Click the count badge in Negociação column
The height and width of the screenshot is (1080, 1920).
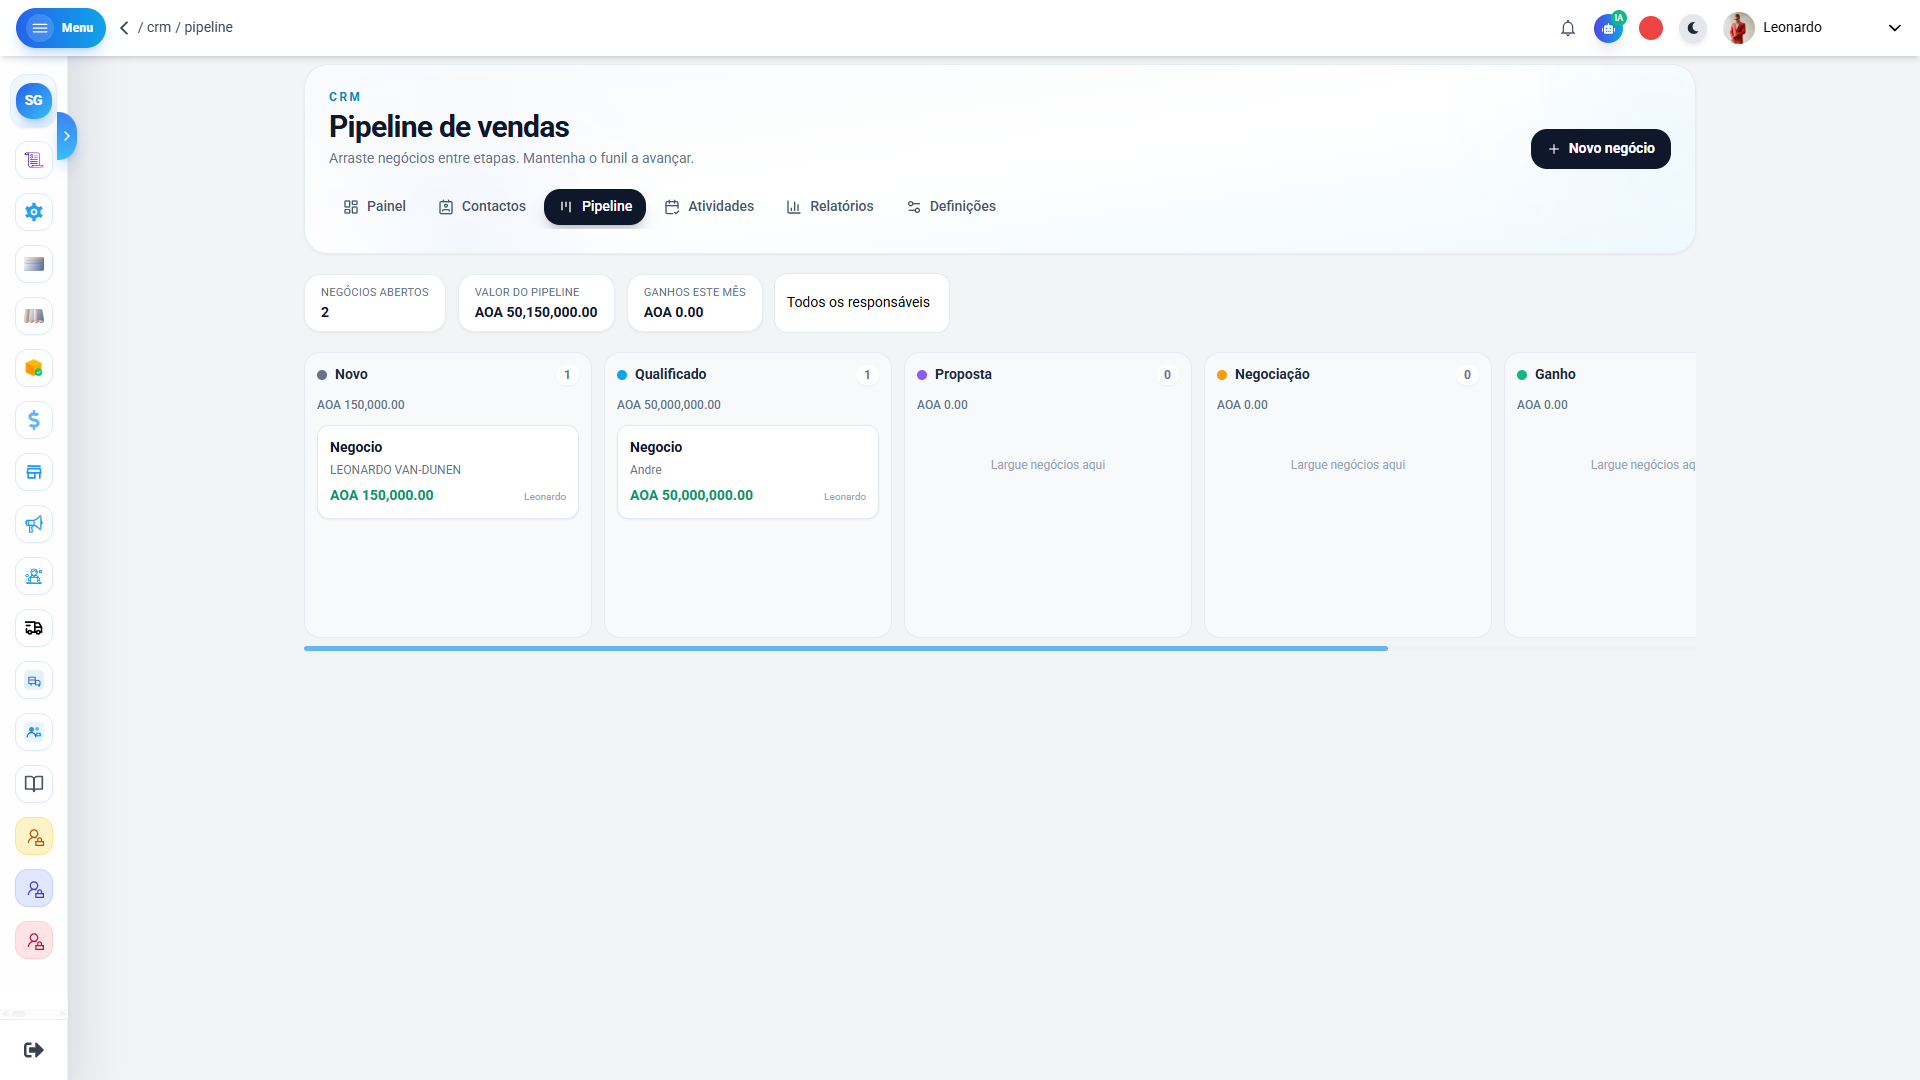[1467, 375]
